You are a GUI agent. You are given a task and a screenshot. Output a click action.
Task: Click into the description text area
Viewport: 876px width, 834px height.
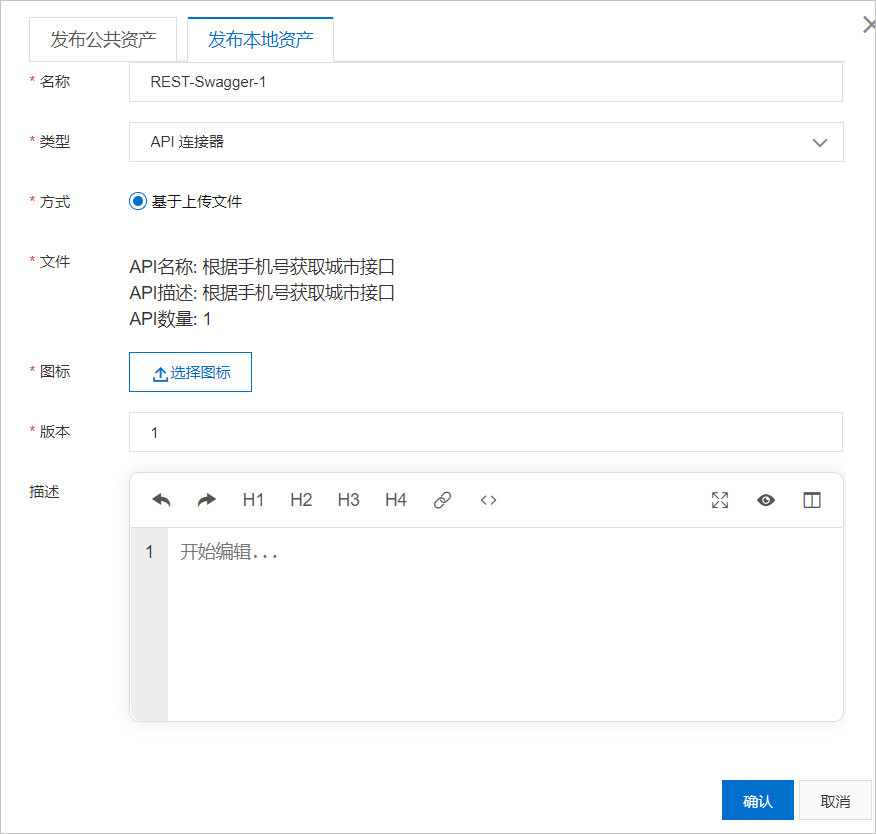(x=504, y=624)
